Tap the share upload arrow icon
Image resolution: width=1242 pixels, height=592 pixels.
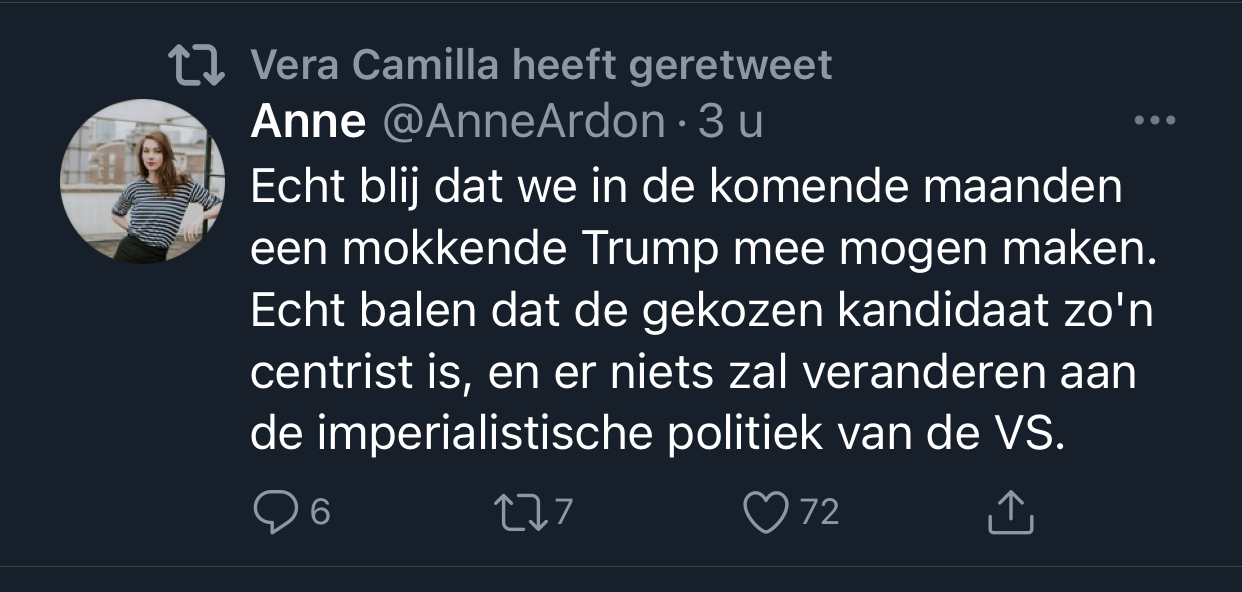[x=1010, y=511]
